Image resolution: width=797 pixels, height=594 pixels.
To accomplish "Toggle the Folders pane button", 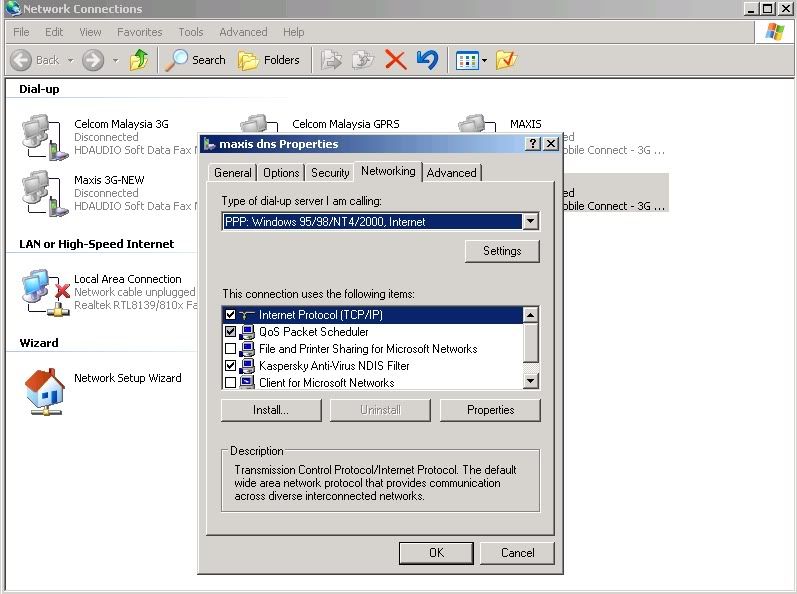I will tap(269, 60).
